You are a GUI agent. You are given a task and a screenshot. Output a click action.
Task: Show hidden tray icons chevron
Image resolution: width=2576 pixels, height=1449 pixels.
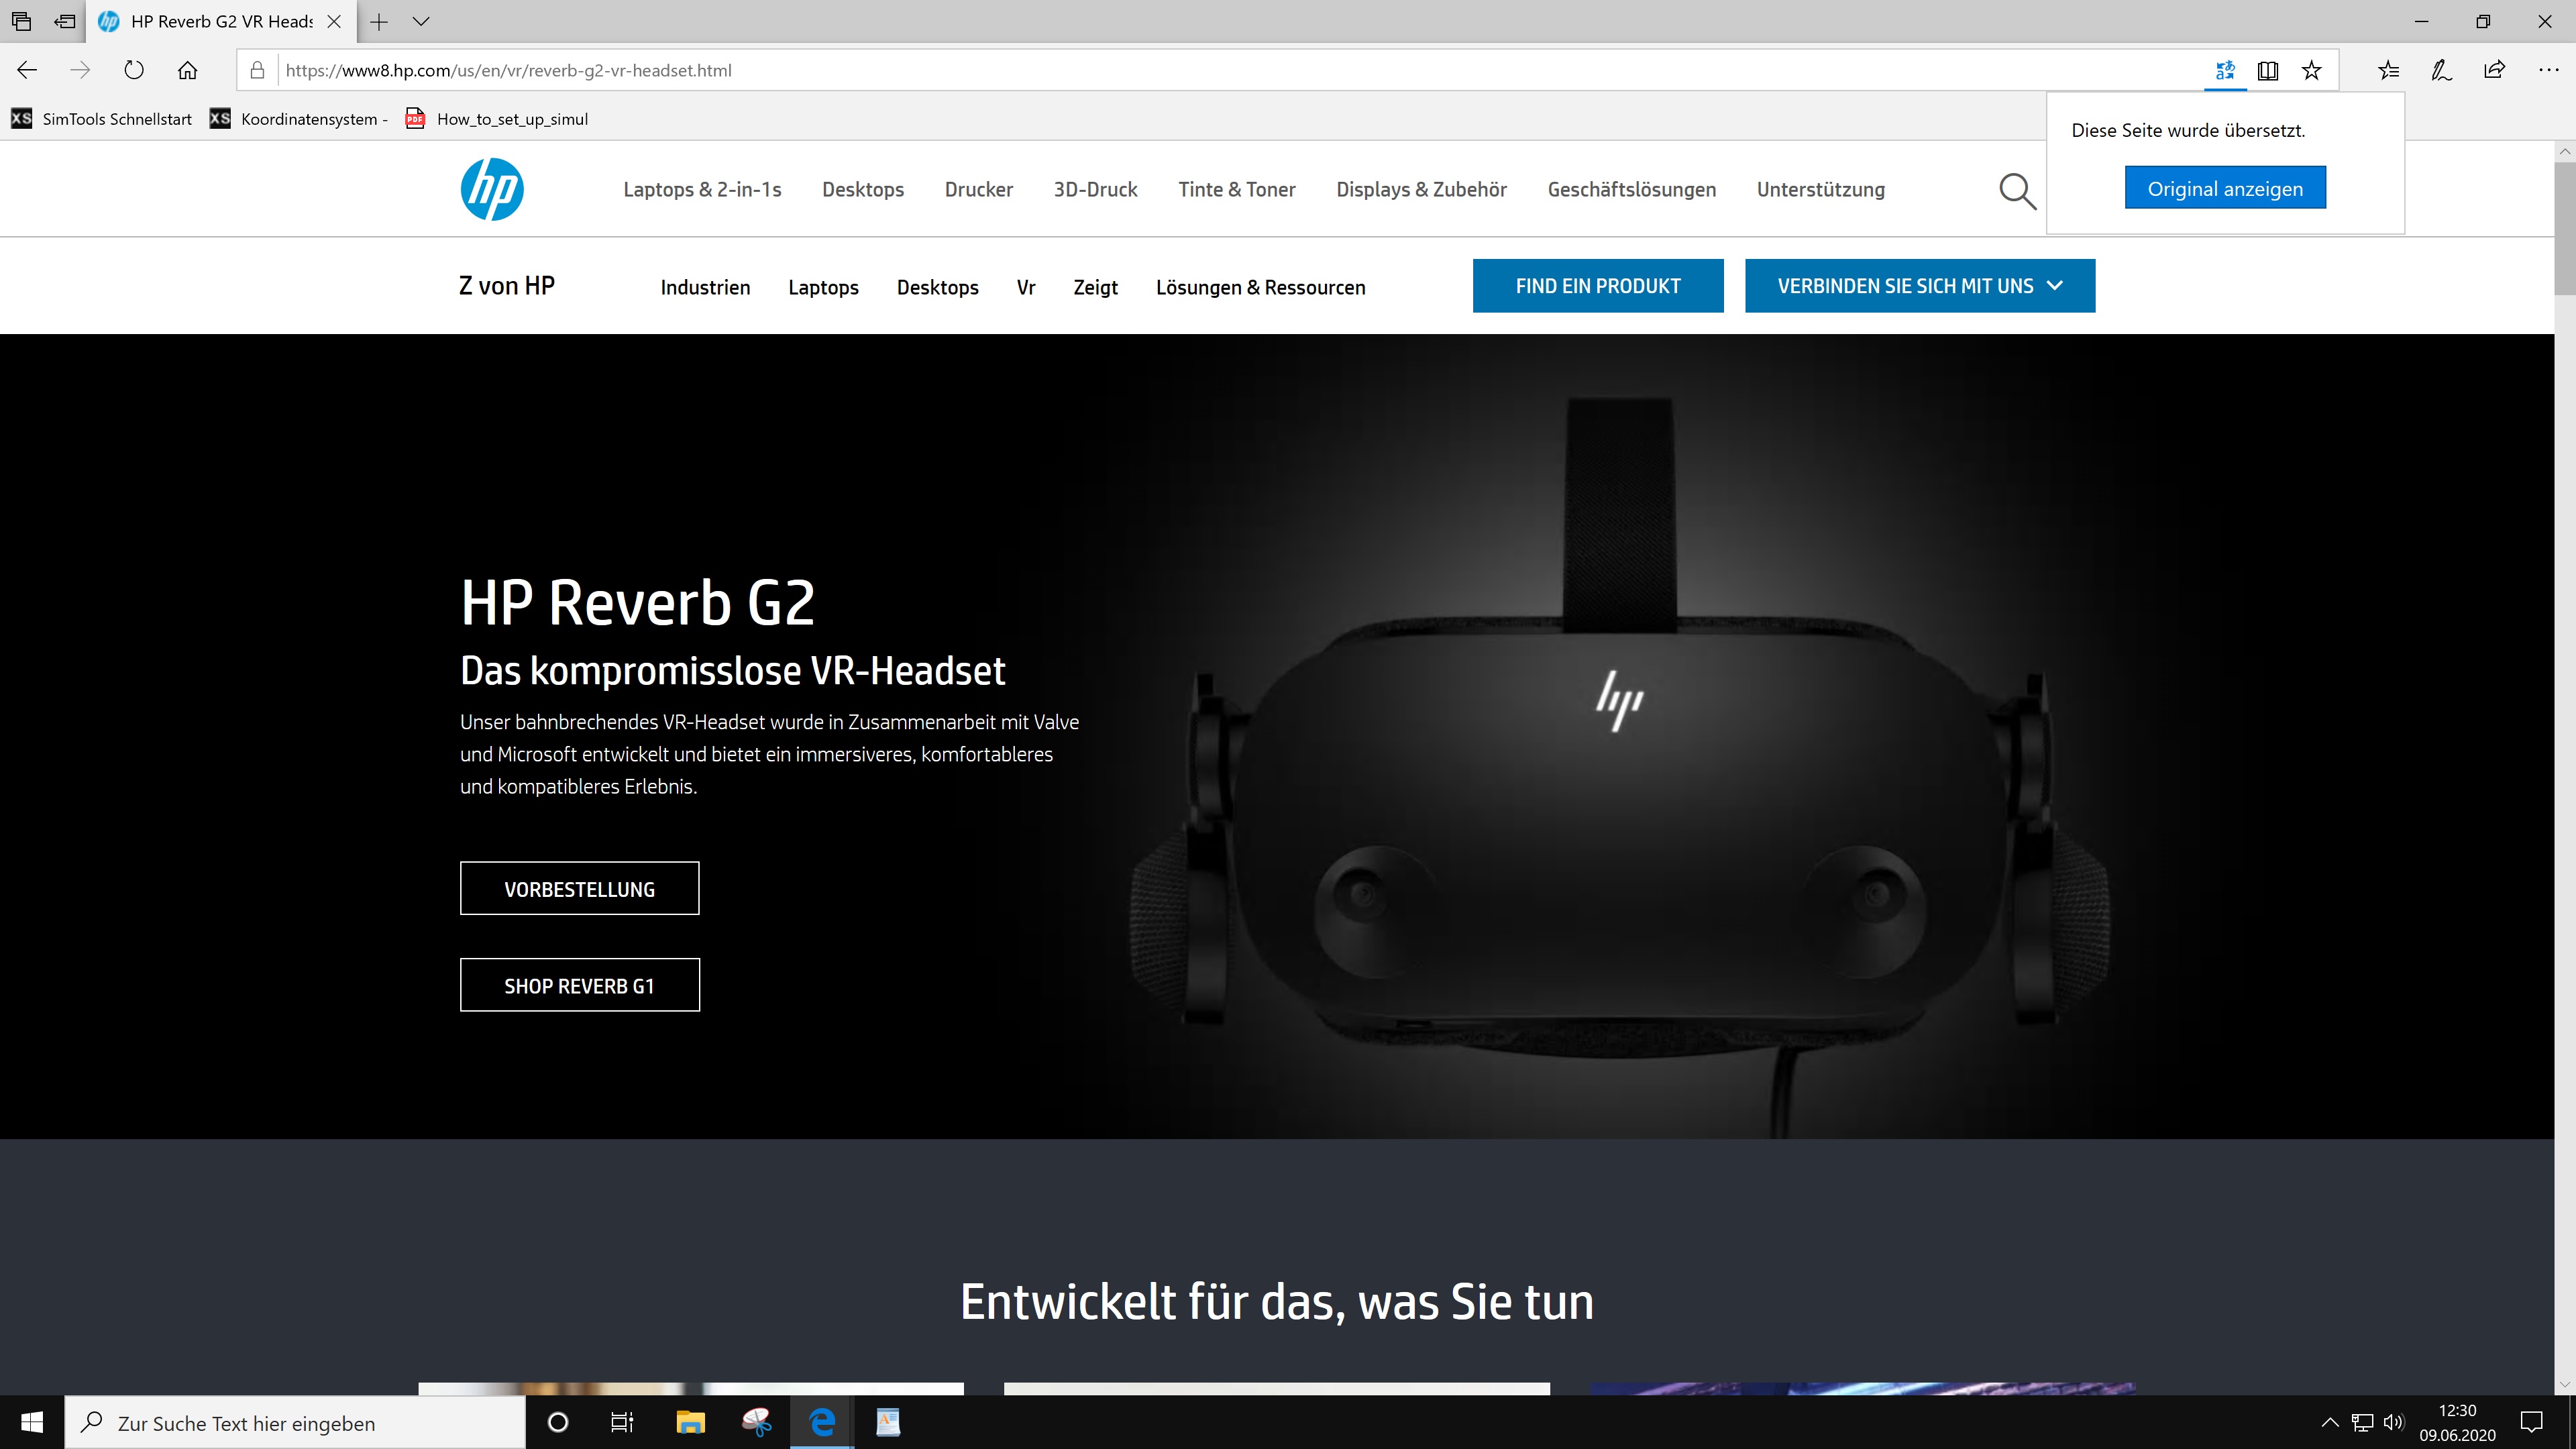(x=2329, y=1422)
